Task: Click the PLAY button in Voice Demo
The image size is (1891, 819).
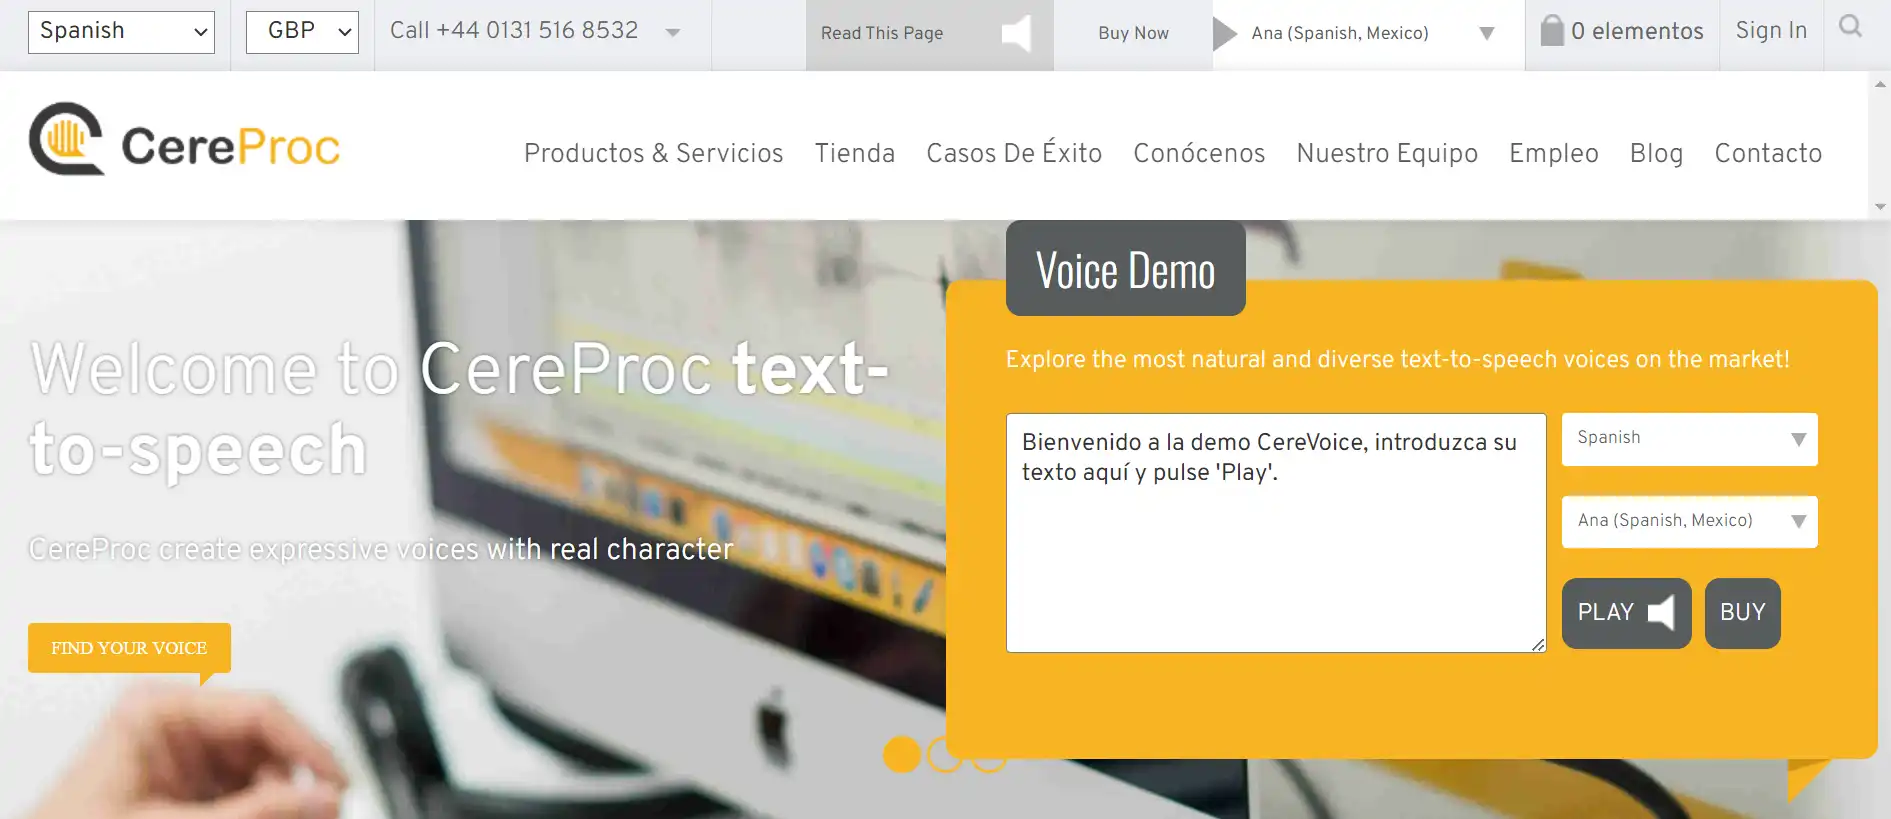Action: [1626, 613]
